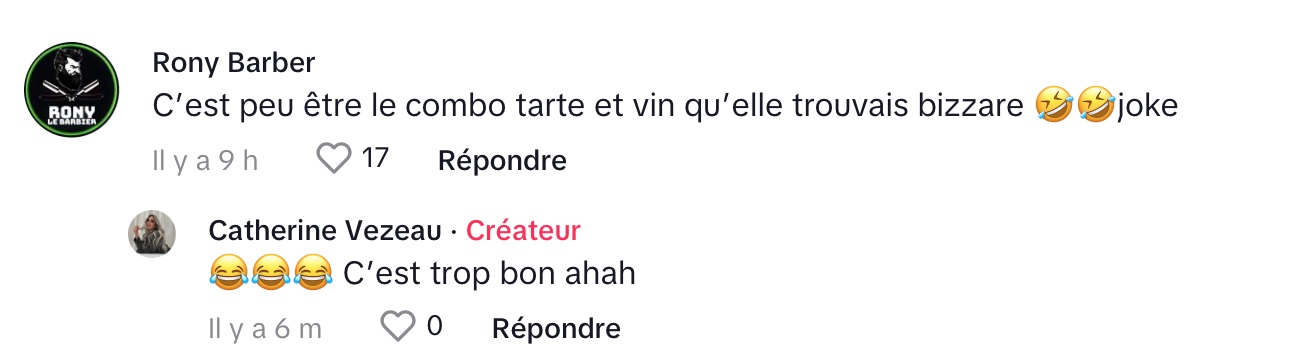
Task: Click the second rolling-laughing emoji before joke
Action: [x=1096, y=106]
